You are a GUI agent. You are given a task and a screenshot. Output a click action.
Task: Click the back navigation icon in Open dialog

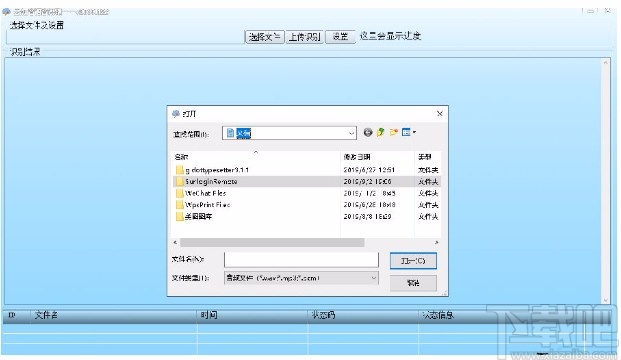coord(368,132)
